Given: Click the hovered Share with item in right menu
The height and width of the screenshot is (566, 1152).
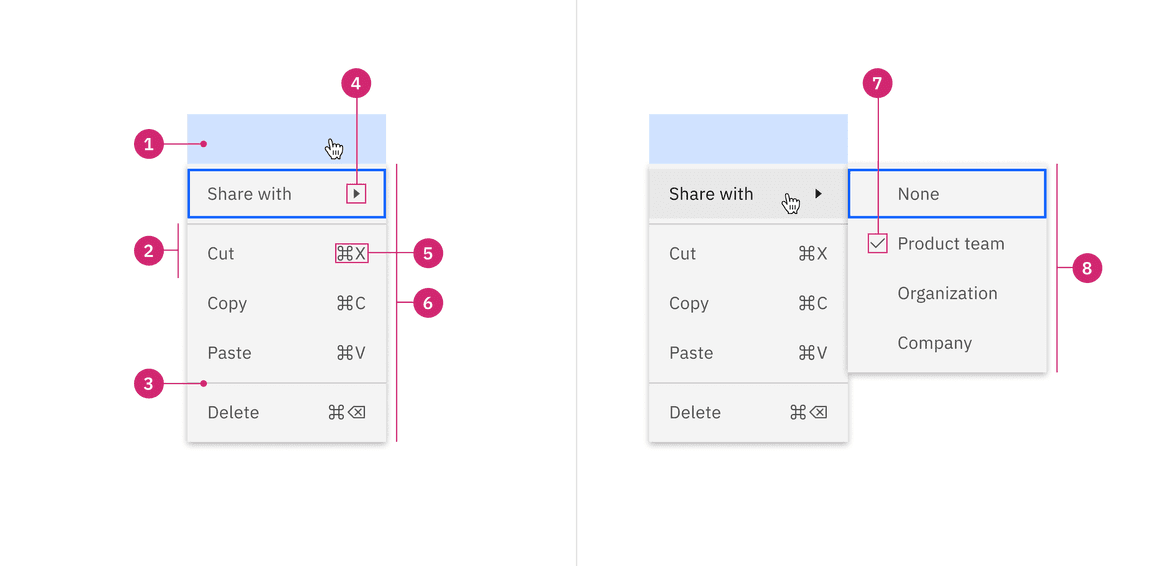Looking at the screenshot, I should pyautogui.click(x=711, y=194).
